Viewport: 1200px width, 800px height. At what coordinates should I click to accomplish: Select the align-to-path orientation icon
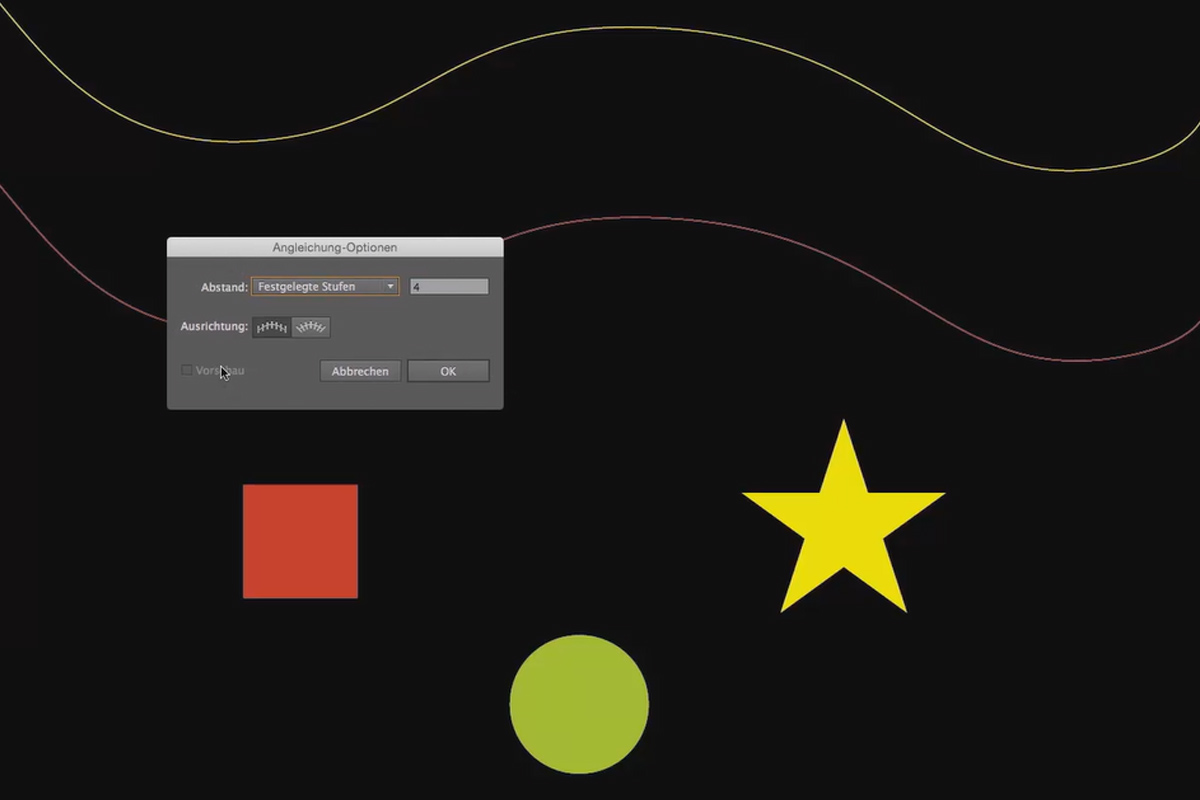click(x=311, y=327)
